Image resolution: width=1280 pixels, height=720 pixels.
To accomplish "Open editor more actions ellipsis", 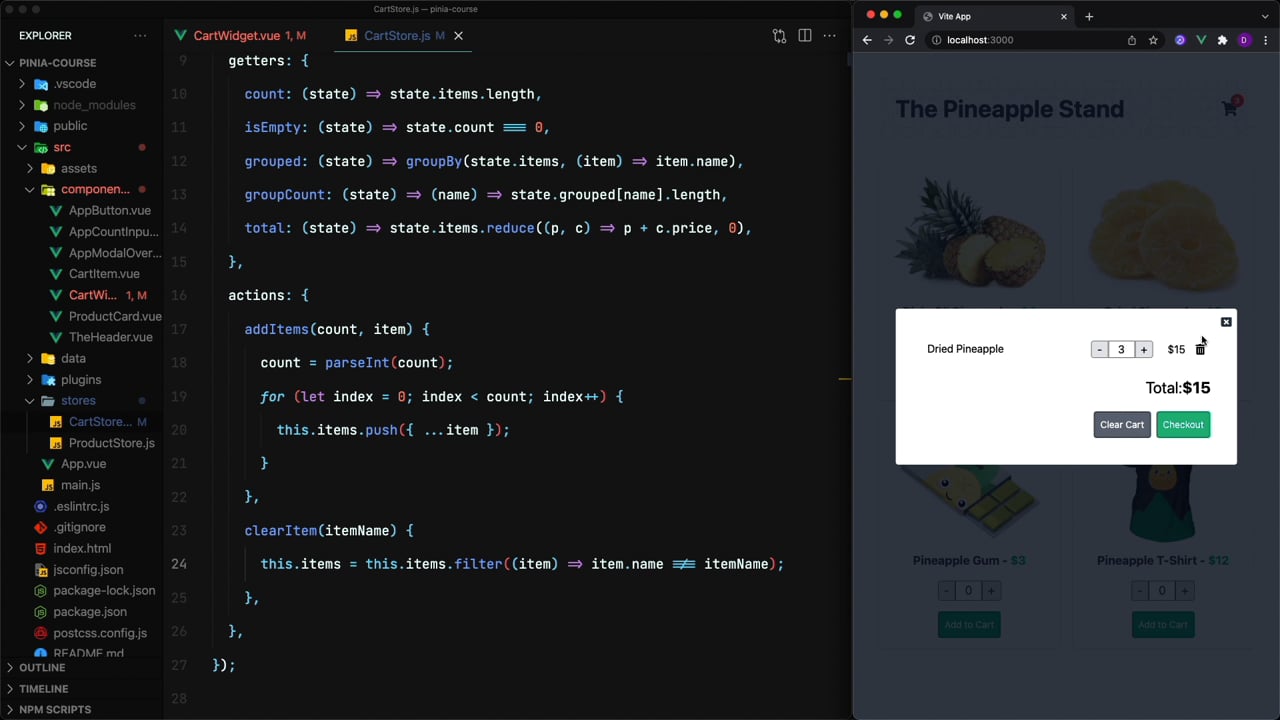I will (829, 36).
